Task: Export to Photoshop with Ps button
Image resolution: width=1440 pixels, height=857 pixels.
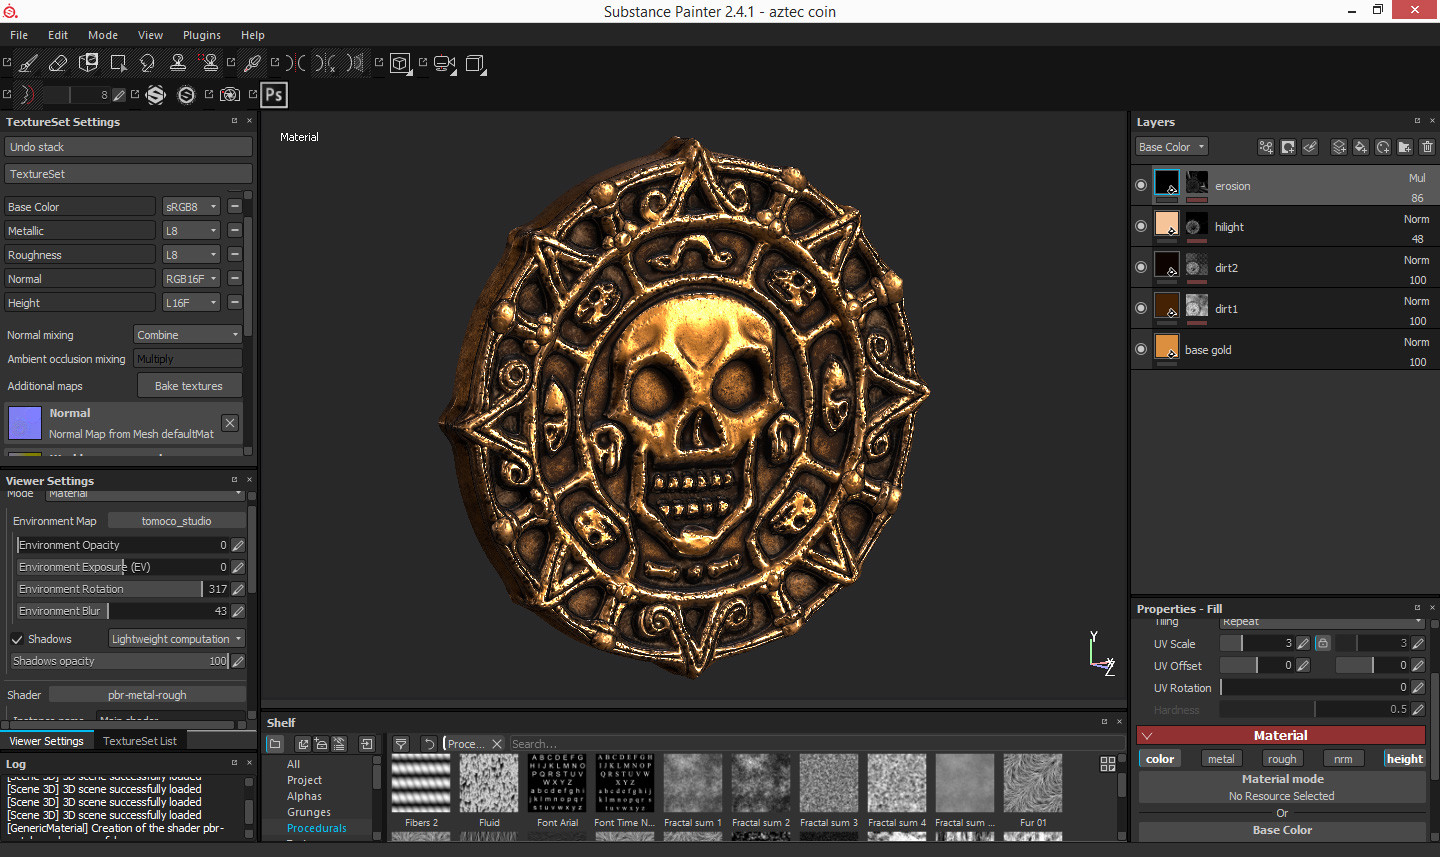Action: [274, 95]
